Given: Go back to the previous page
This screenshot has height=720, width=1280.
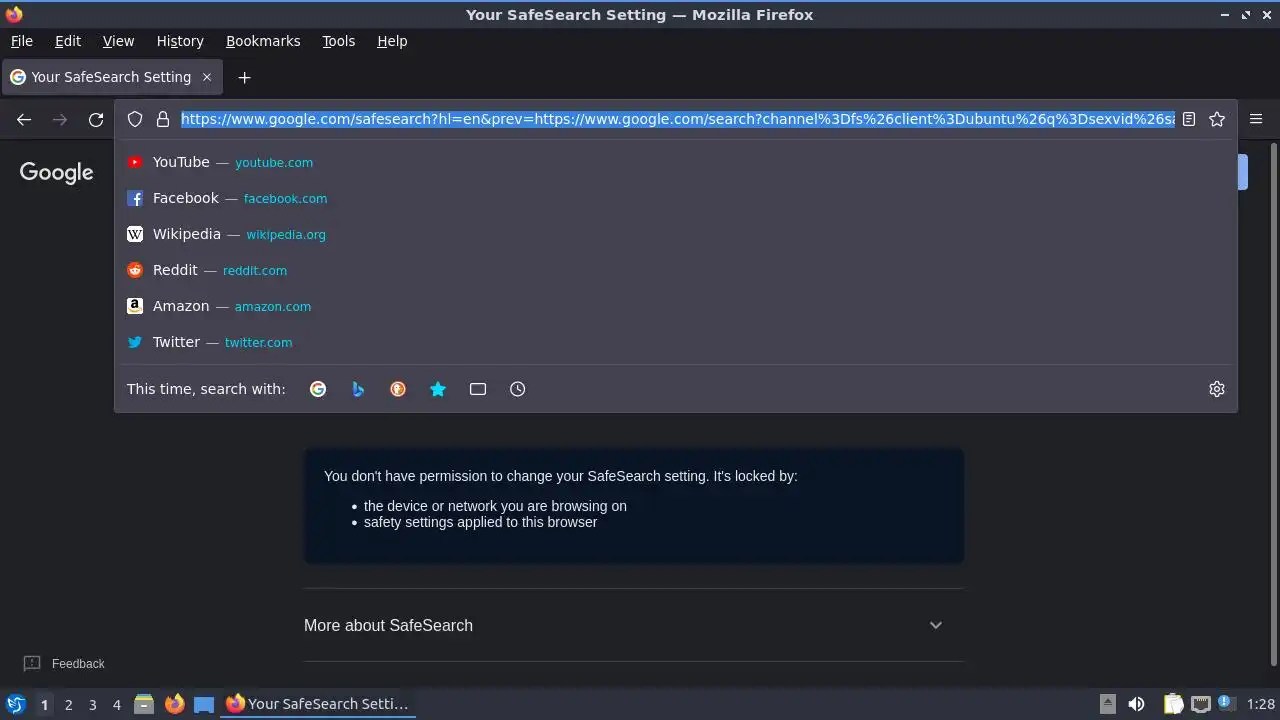Looking at the screenshot, I should [24, 119].
